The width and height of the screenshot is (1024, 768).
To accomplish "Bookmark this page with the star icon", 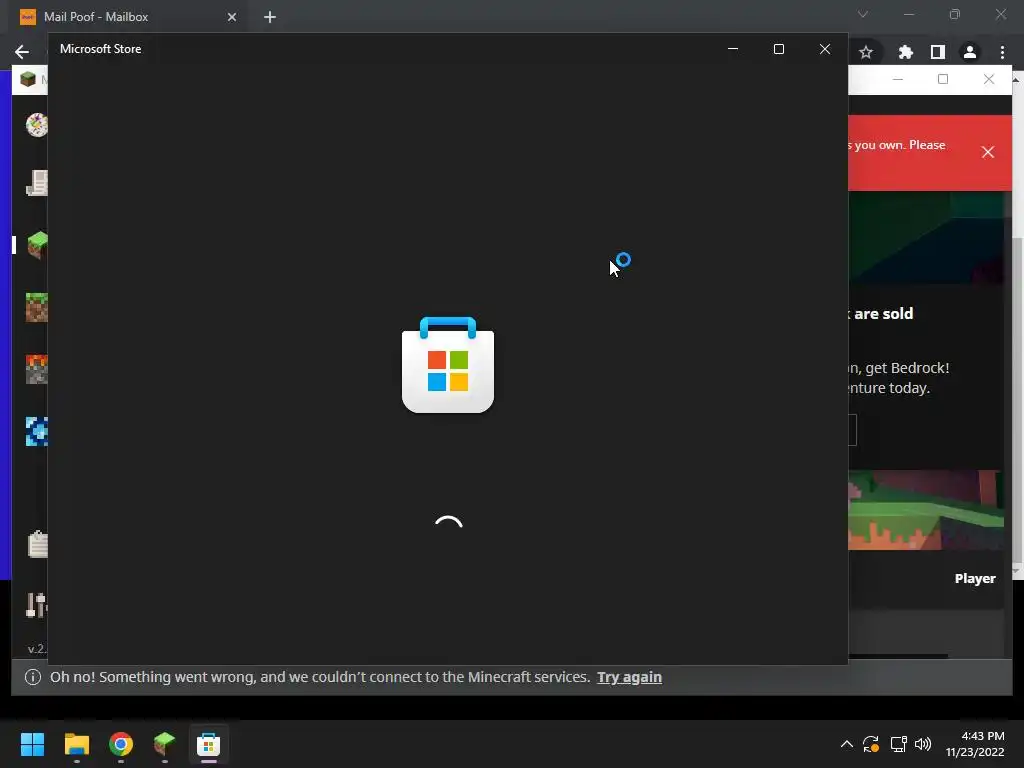I will (x=866, y=52).
